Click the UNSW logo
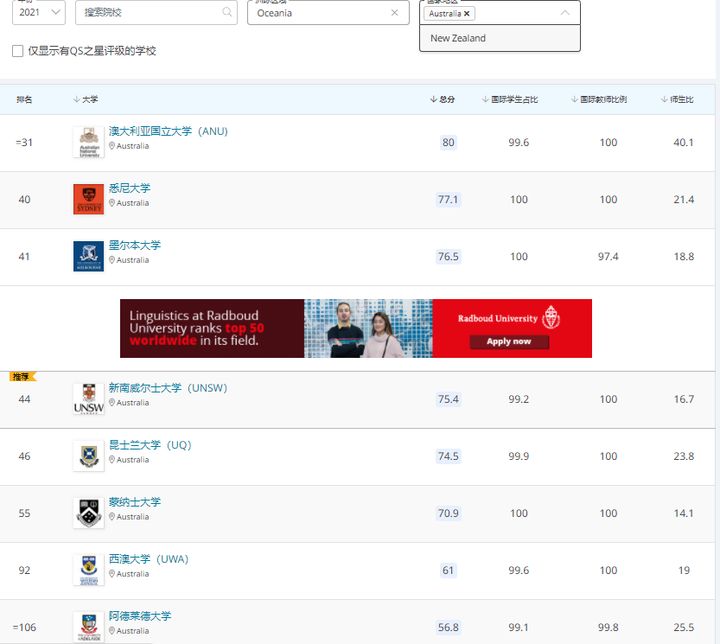 coord(89,399)
